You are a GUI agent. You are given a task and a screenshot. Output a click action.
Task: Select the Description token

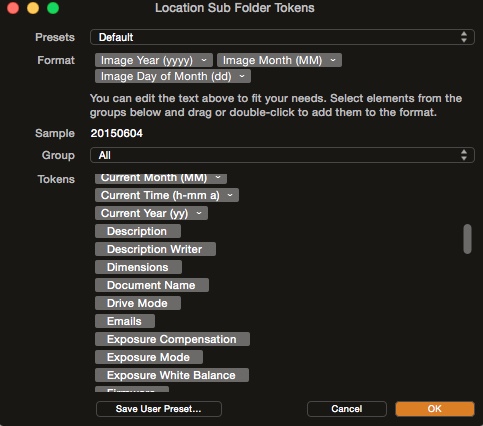pos(138,231)
